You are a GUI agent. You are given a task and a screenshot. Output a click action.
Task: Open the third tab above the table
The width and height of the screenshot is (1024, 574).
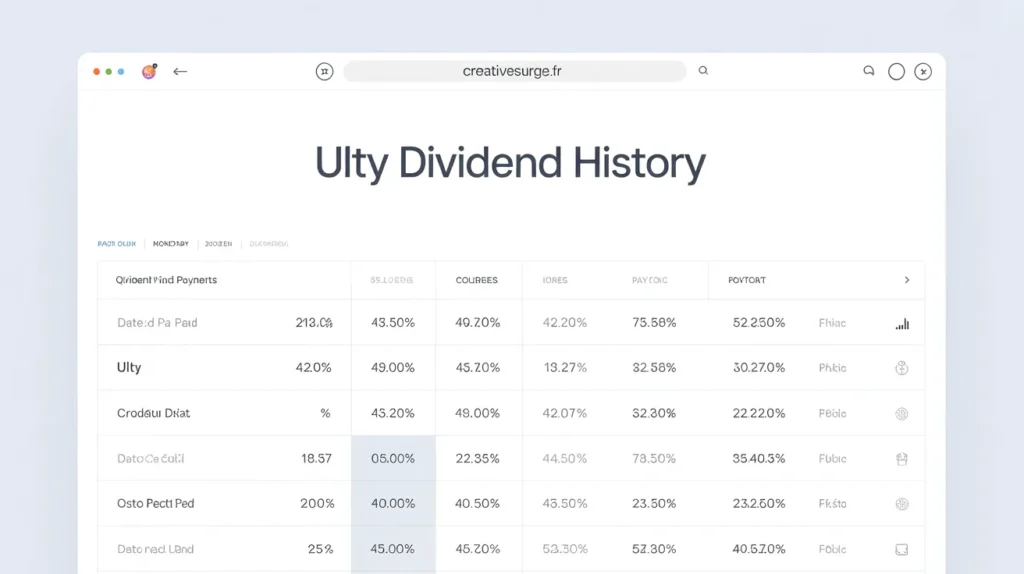tap(218, 243)
